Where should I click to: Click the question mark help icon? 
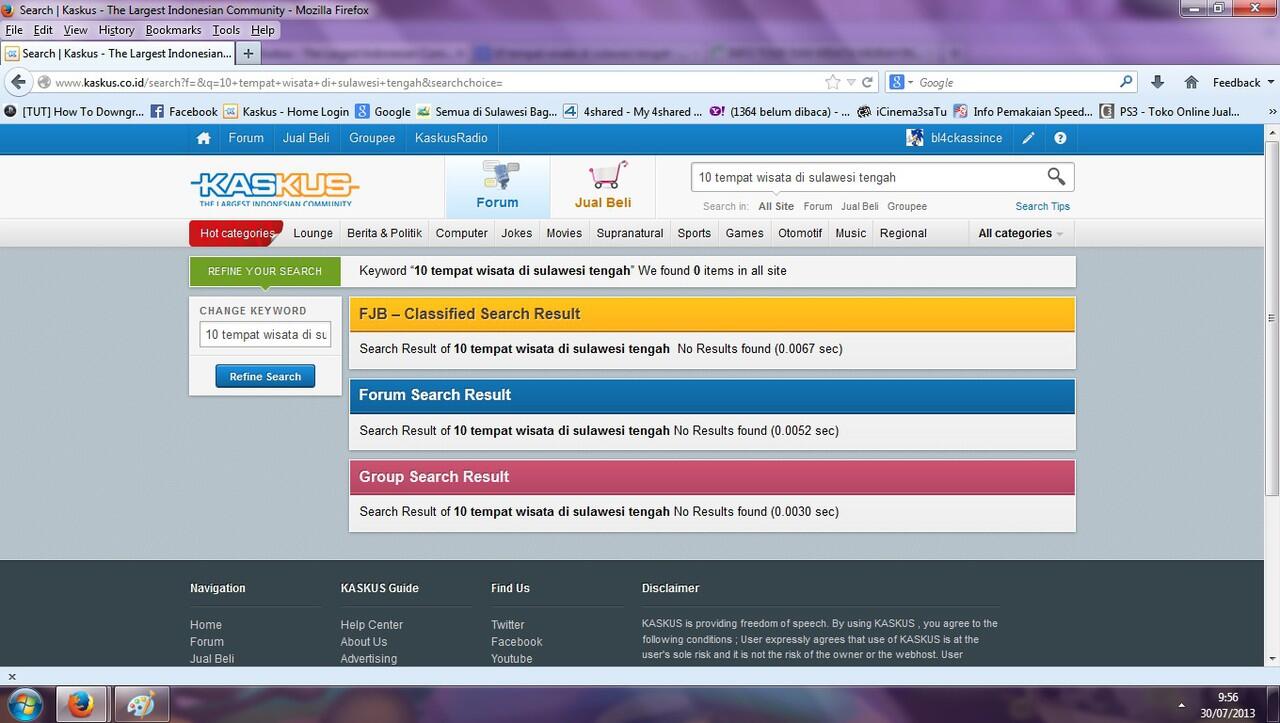coord(1060,138)
